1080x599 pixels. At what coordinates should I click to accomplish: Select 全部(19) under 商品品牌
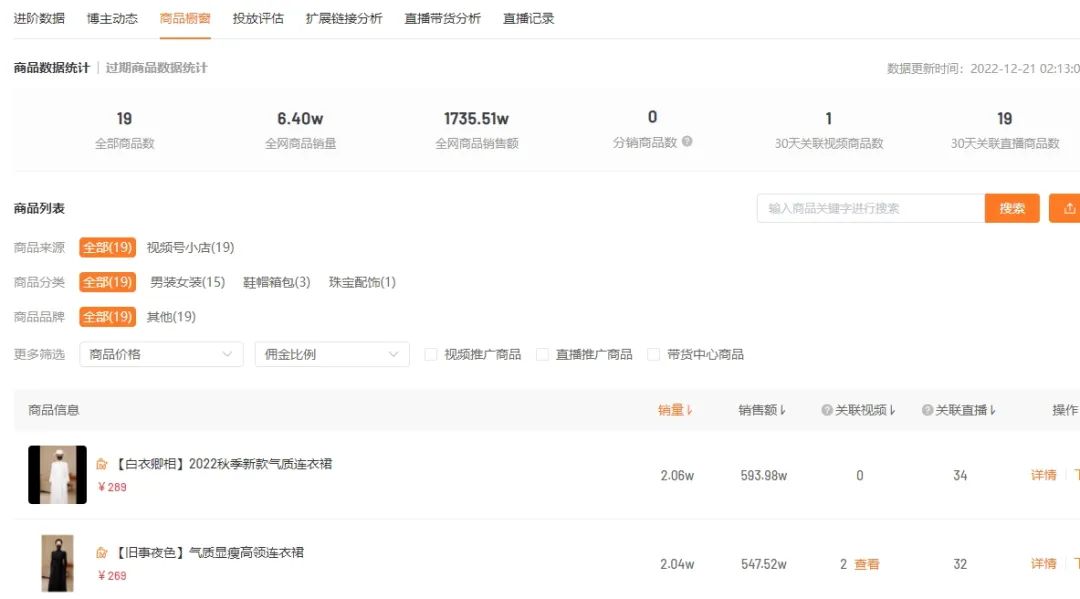pos(107,317)
